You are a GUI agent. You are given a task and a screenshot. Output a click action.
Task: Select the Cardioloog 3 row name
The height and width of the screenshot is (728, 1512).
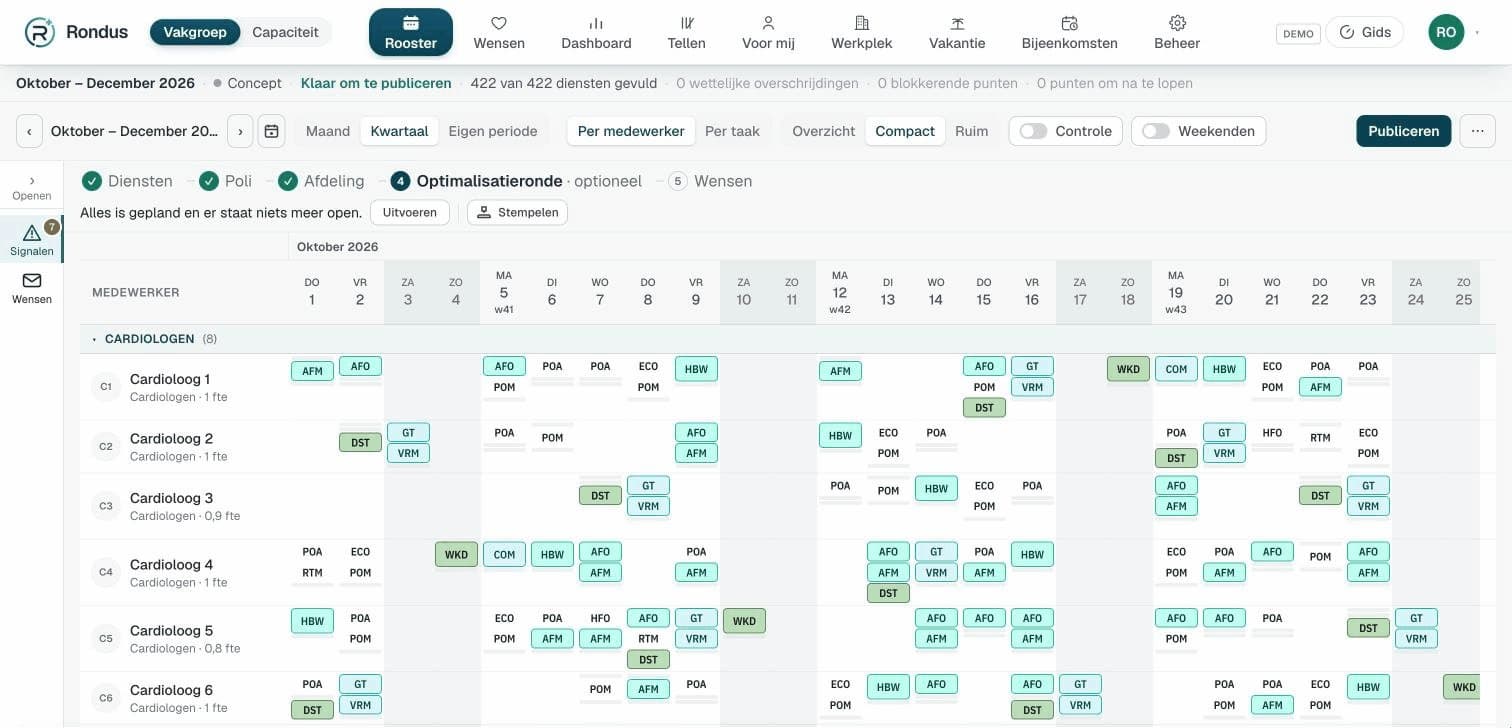tap(171, 498)
